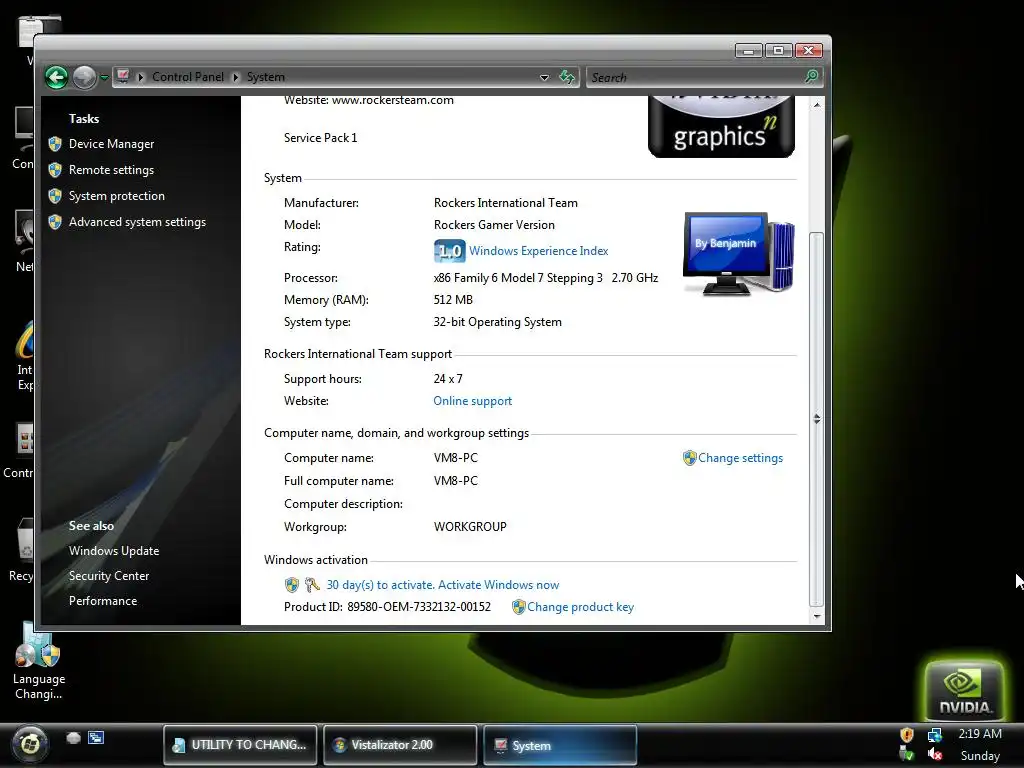Open Language Changing desktop shortcut
This screenshot has height=768, width=1024.
coord(39,661)
